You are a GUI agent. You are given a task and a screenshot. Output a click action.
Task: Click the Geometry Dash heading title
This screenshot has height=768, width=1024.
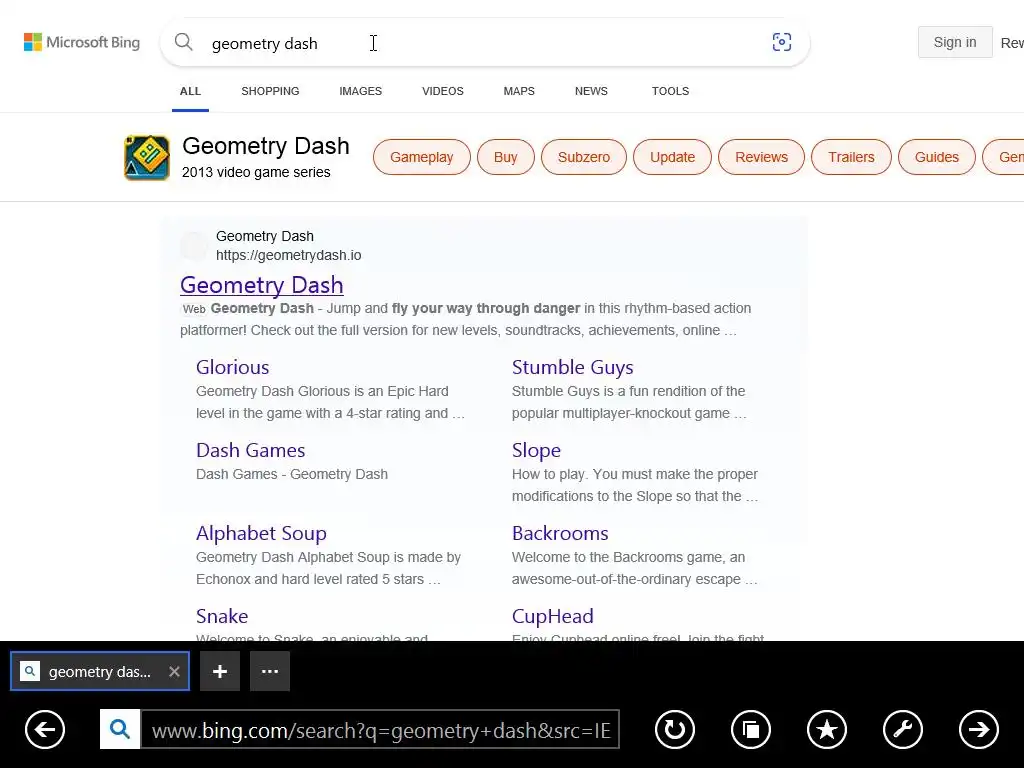266,146
